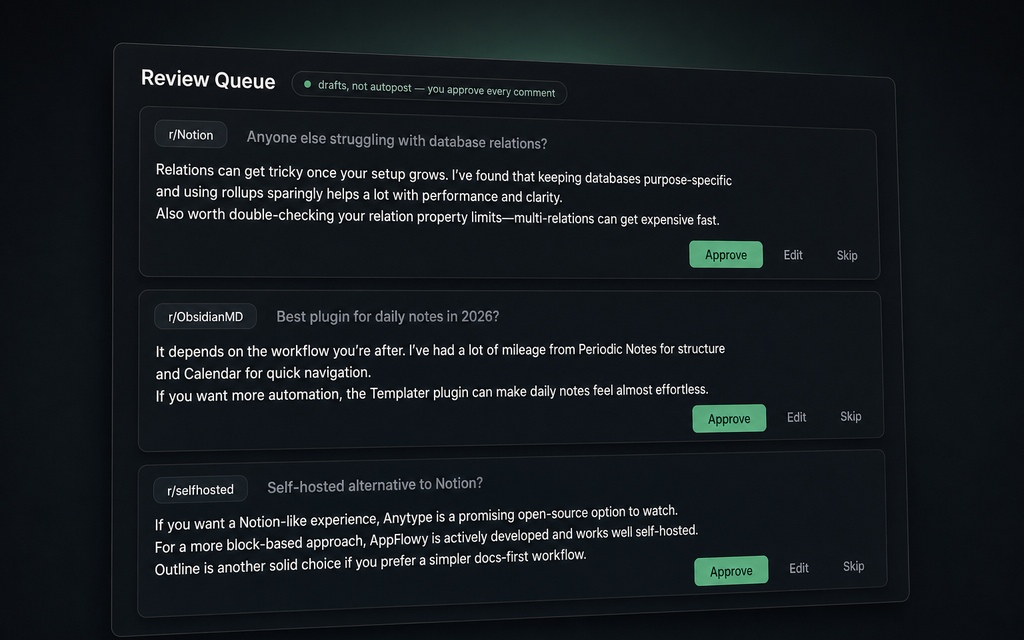This screenshot has height=640, width=1024.
Task: Click the Review Queue heading
Action: pyautogui.click(x=208, y=80)
